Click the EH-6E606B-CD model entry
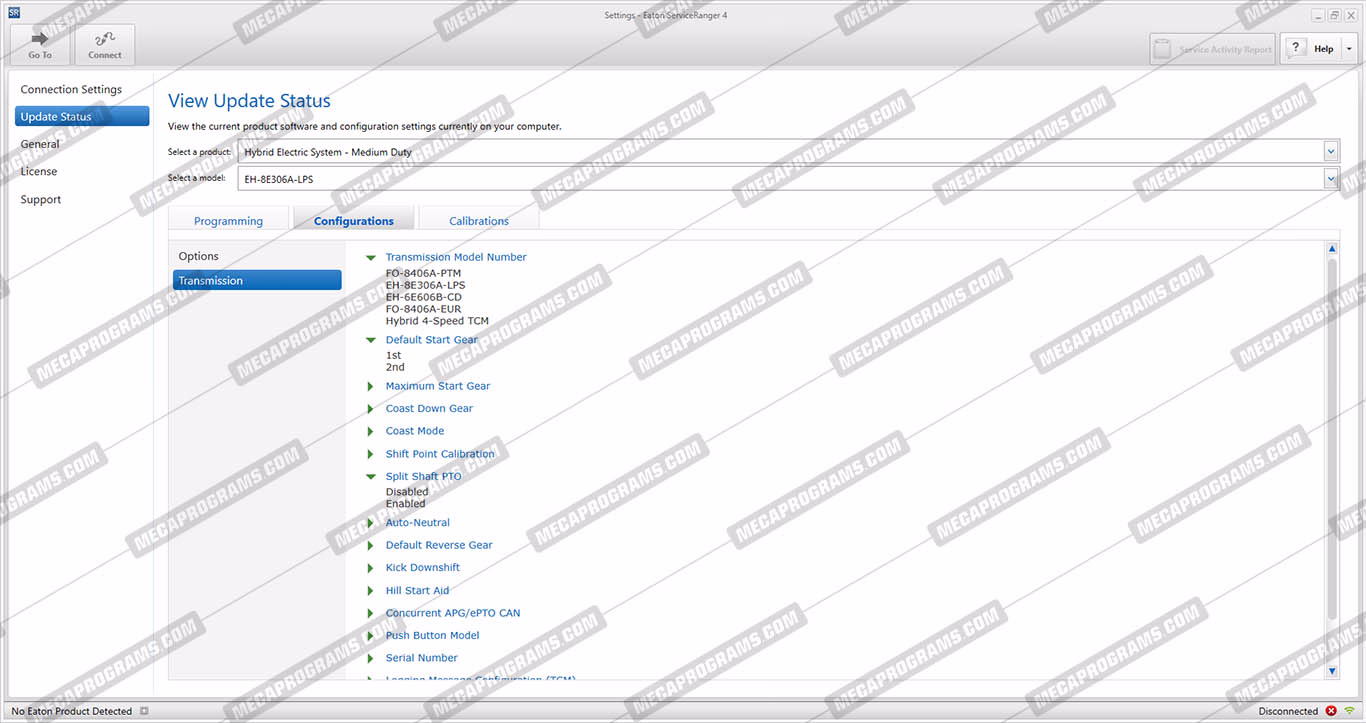This screenshot has height=723, width=1366. click(424, 297)
